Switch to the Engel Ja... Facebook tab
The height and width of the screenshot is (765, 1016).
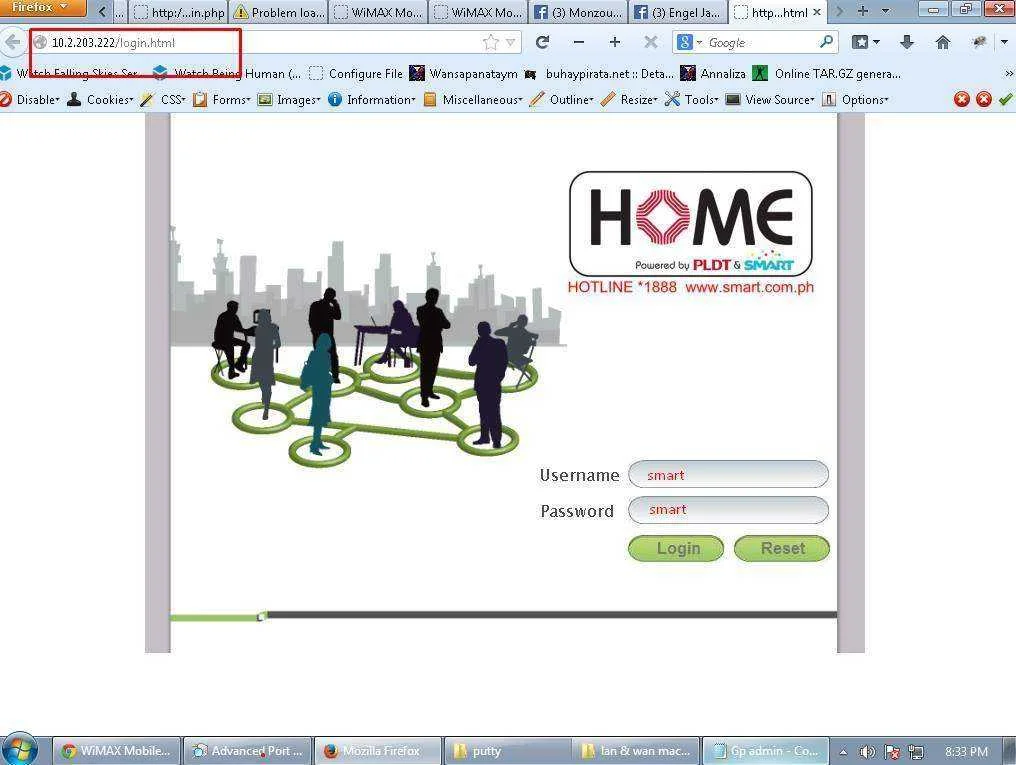point(678,12)
